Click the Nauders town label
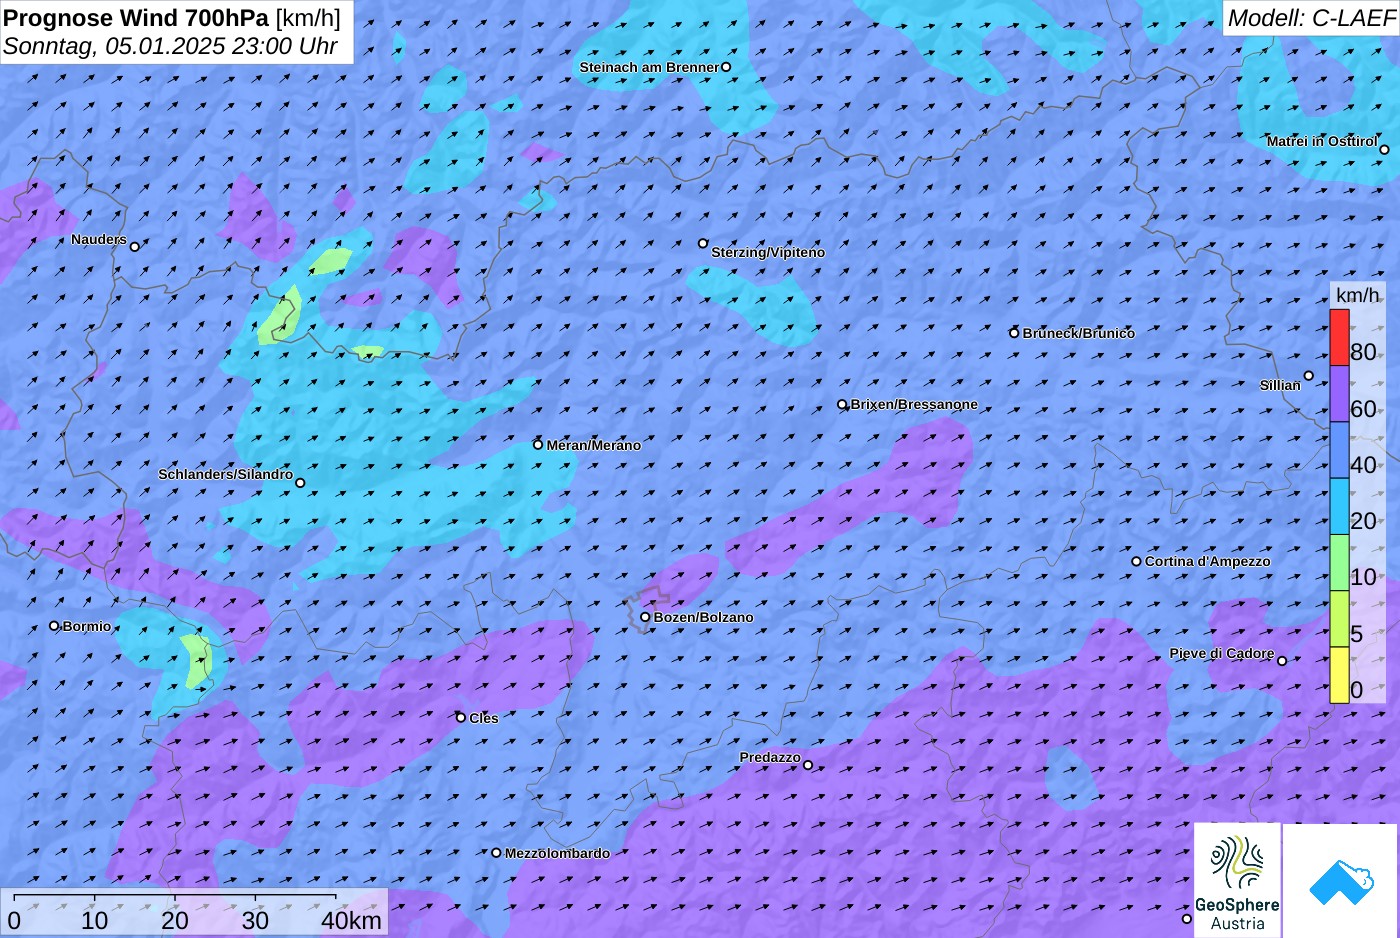The width and height of the screenshot is (1400, 938). (x=99, y=239)
